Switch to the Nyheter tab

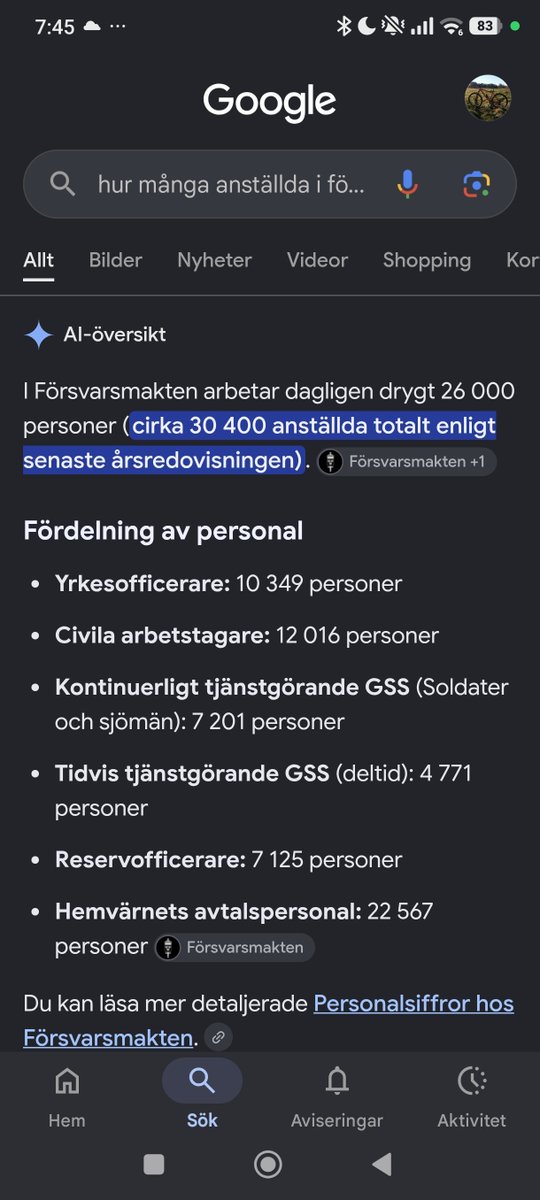tap(215, 260)
